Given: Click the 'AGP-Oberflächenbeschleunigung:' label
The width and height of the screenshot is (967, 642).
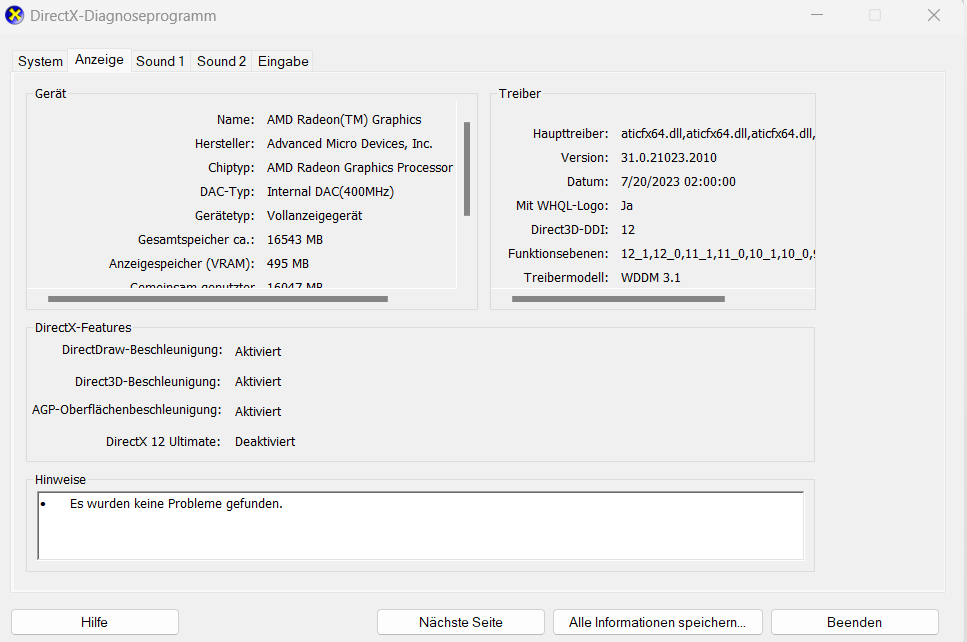Looking at the screenshot, I should [127, 409].
